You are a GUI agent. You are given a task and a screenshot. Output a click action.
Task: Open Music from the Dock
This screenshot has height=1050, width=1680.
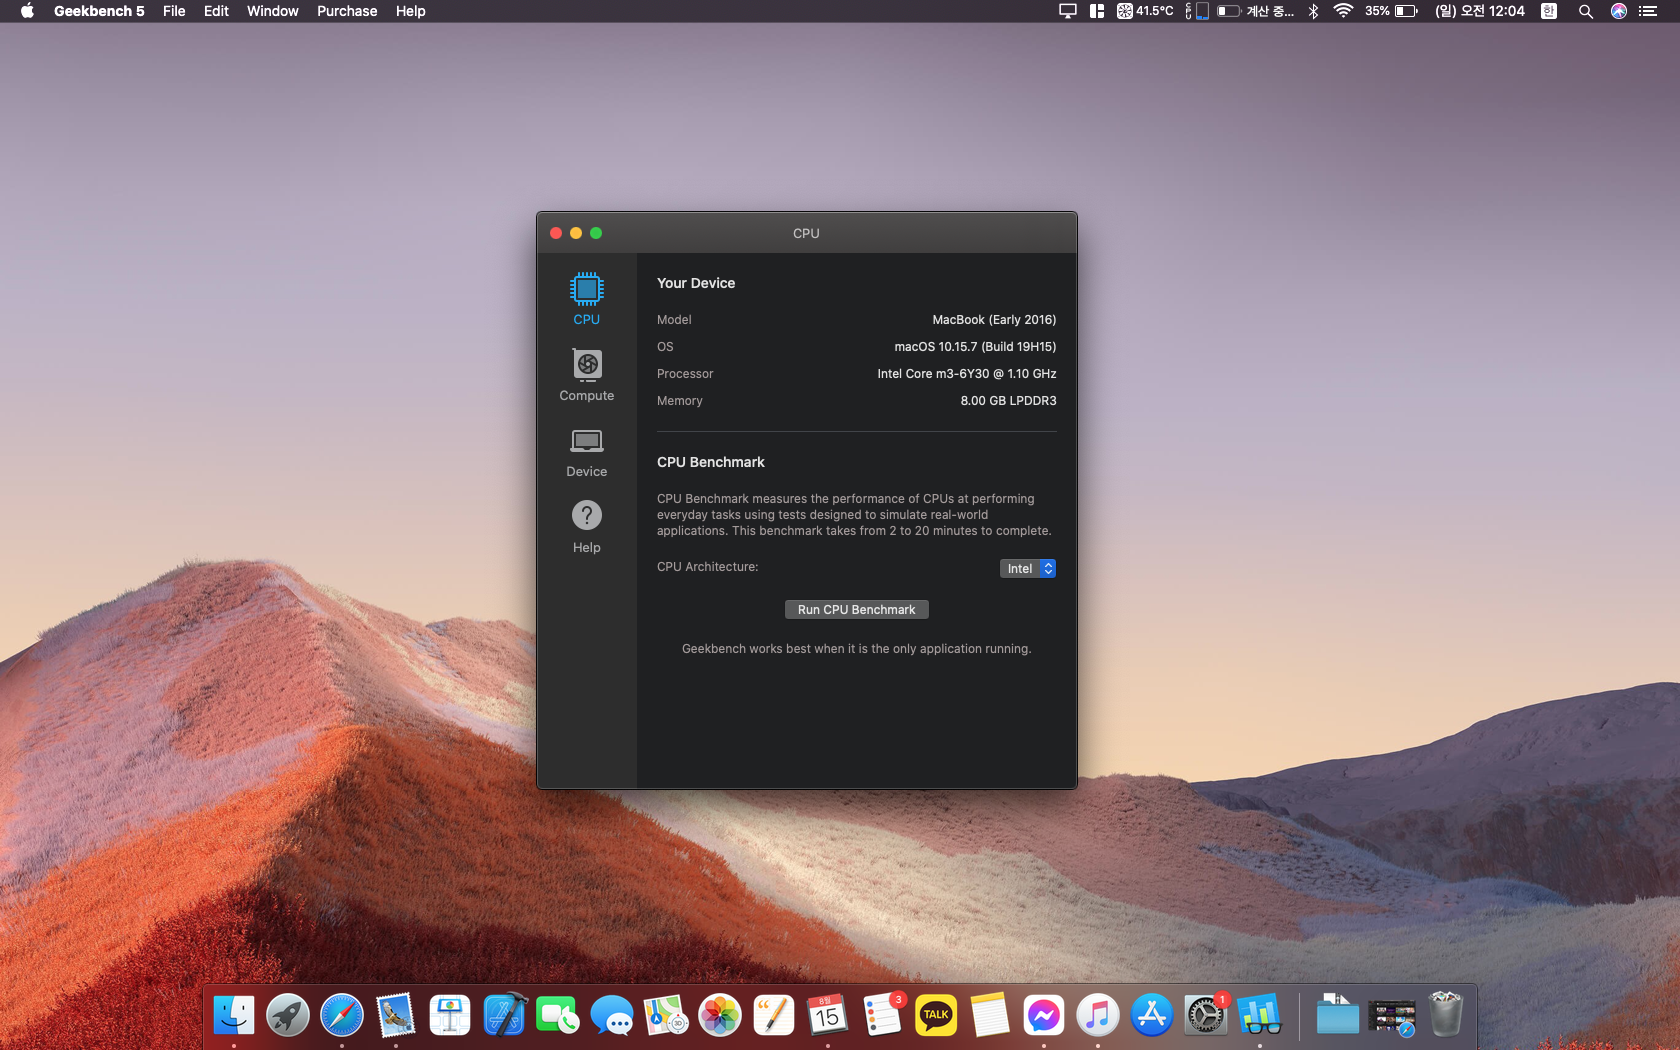pyautogui.click(x=1098, y=1016)
